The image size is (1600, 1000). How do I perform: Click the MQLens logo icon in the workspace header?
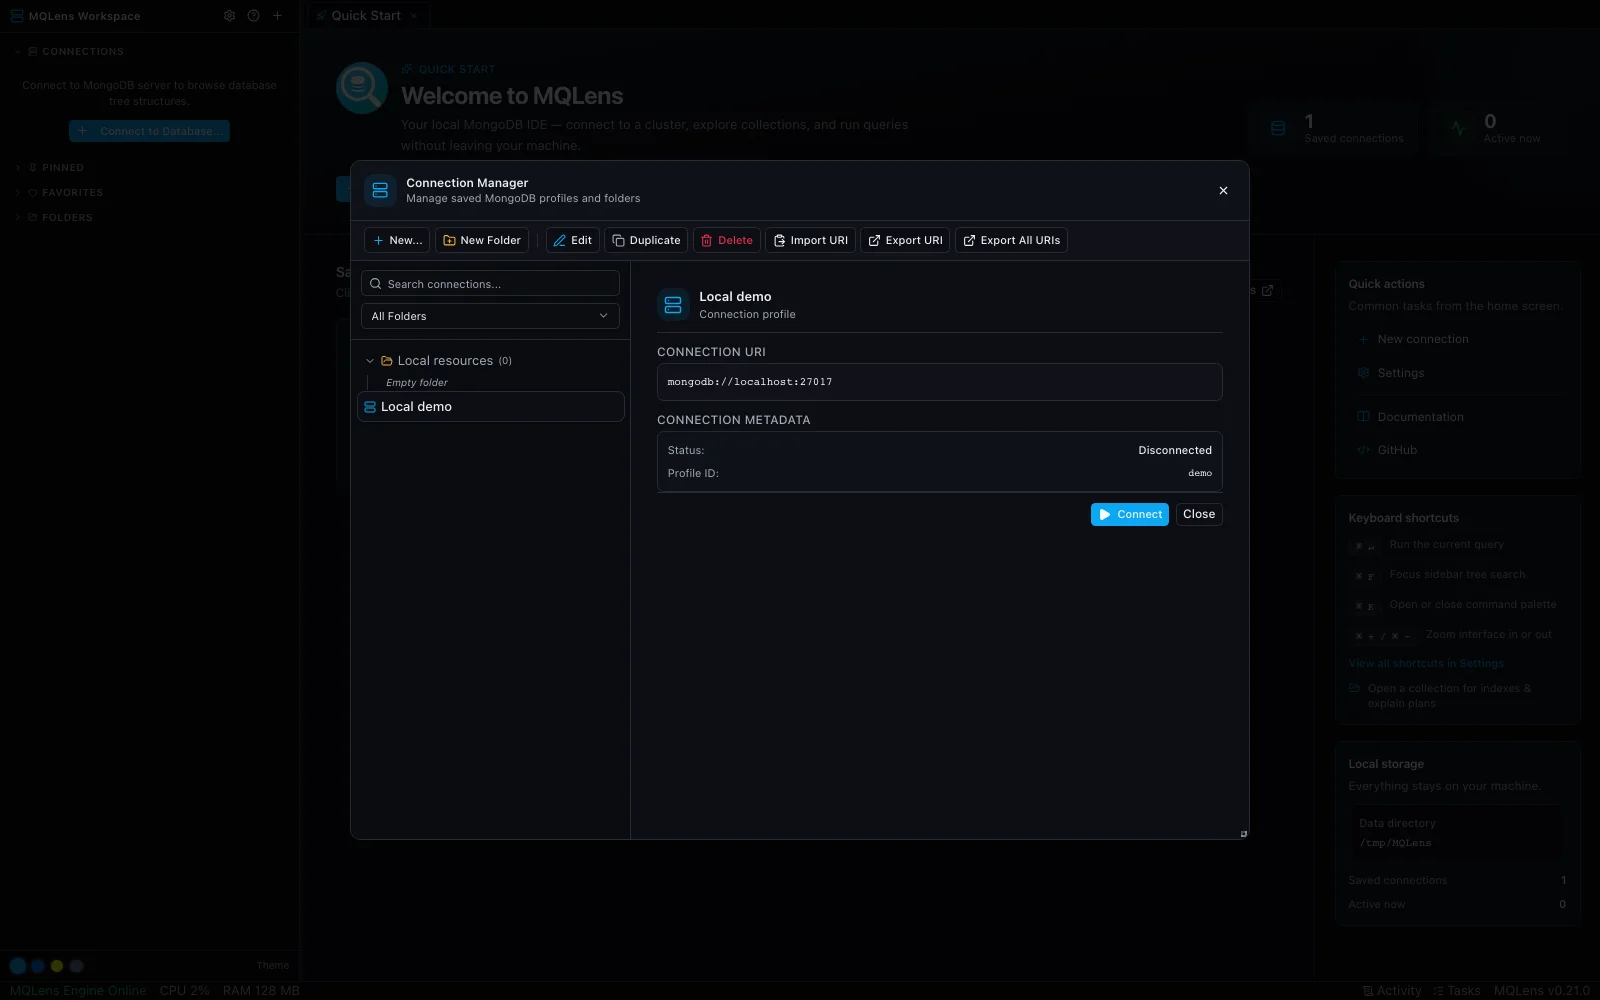(17, 16)
